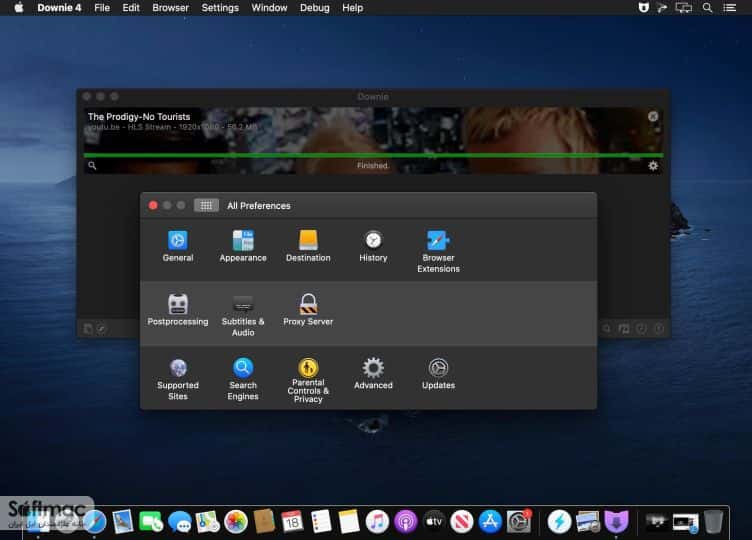Open the Updates preferences pane
This screenshot has width=752, height=540.
pos(438,374)
